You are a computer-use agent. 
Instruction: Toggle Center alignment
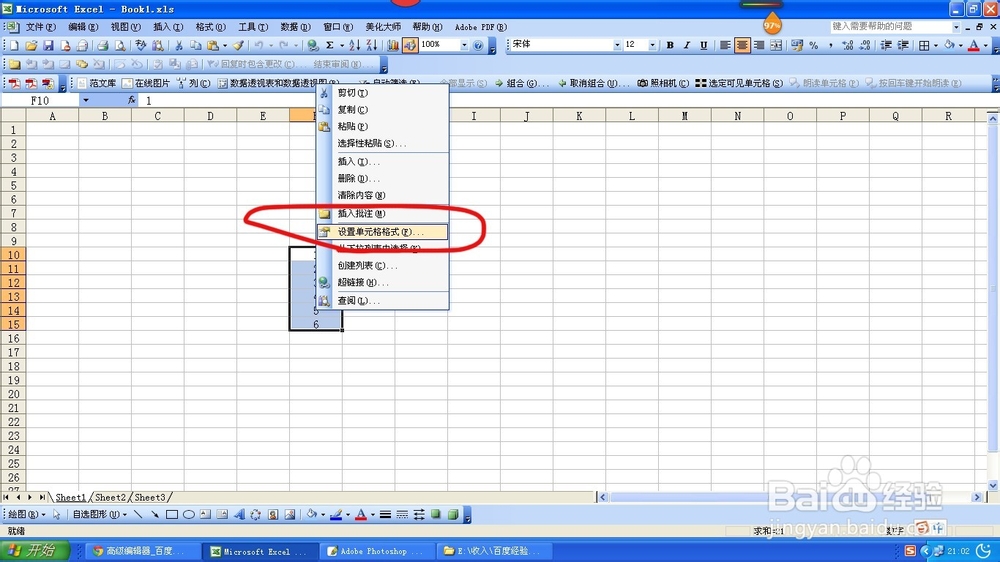tap(742, 45)
